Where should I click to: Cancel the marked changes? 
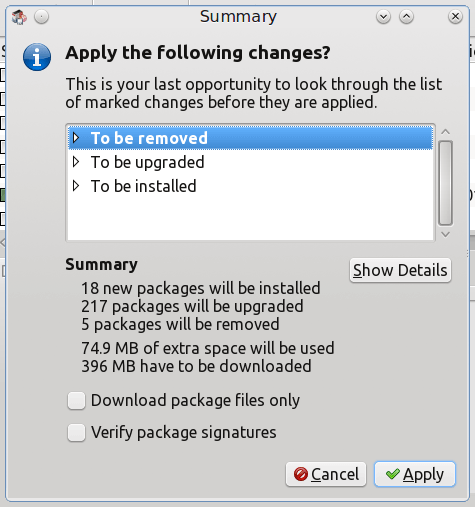click(x=326, y=474)
